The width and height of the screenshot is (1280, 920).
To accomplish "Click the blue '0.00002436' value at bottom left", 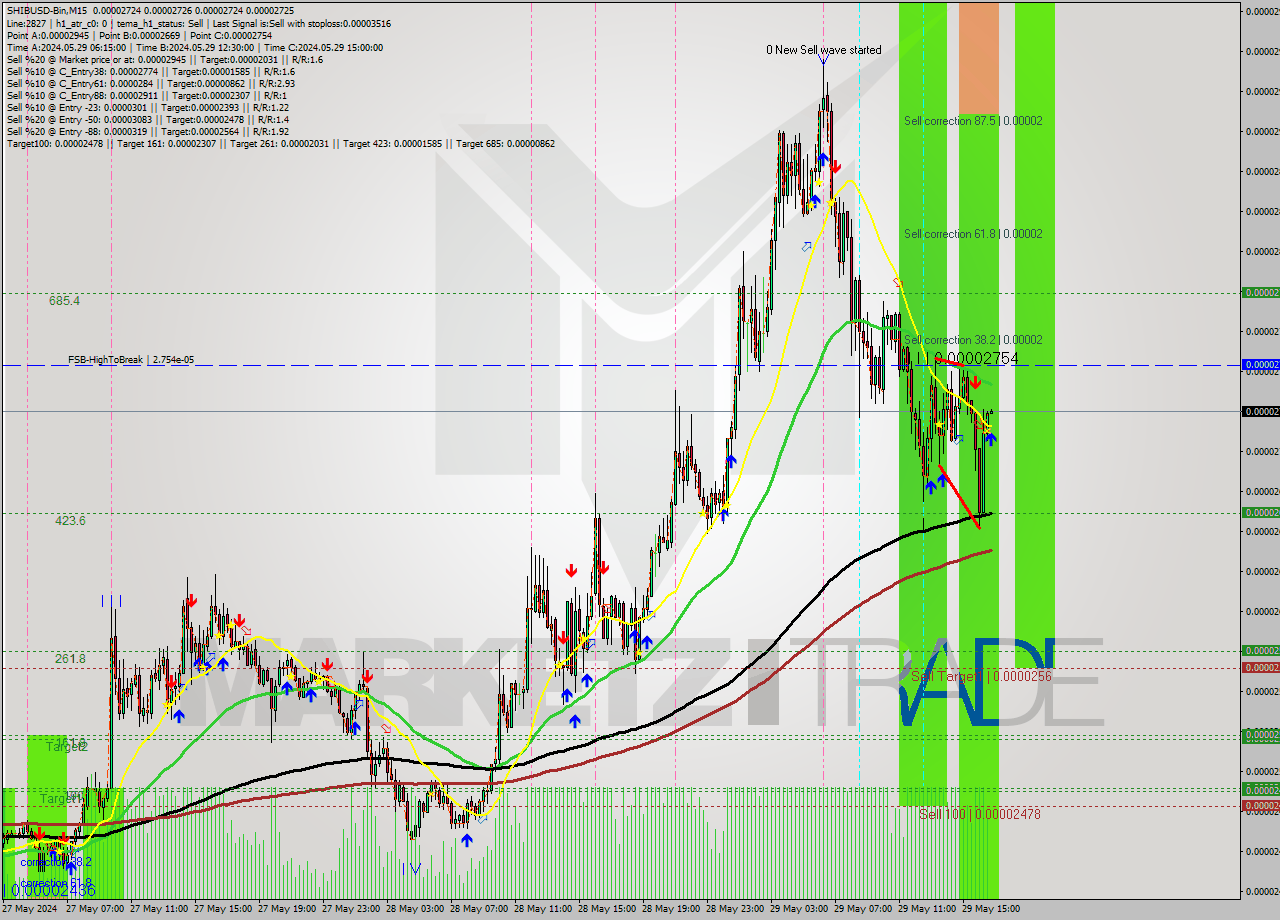I will point(53,890).
